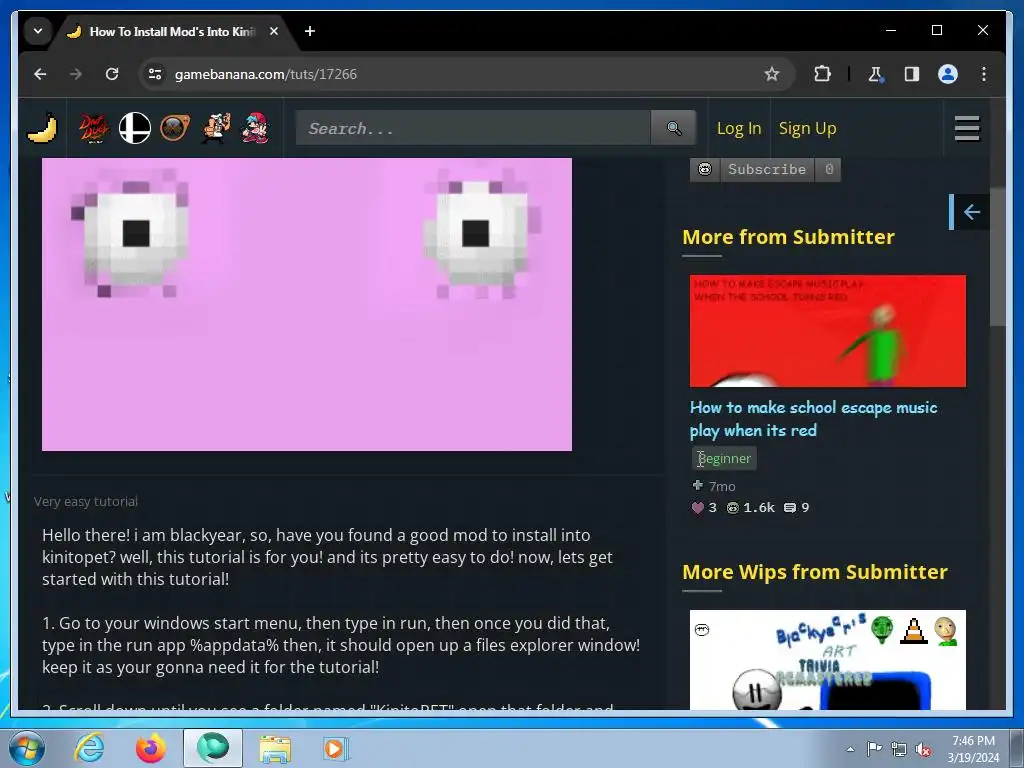
Task: Click the Sign Up link
Action: coord(807,129)
